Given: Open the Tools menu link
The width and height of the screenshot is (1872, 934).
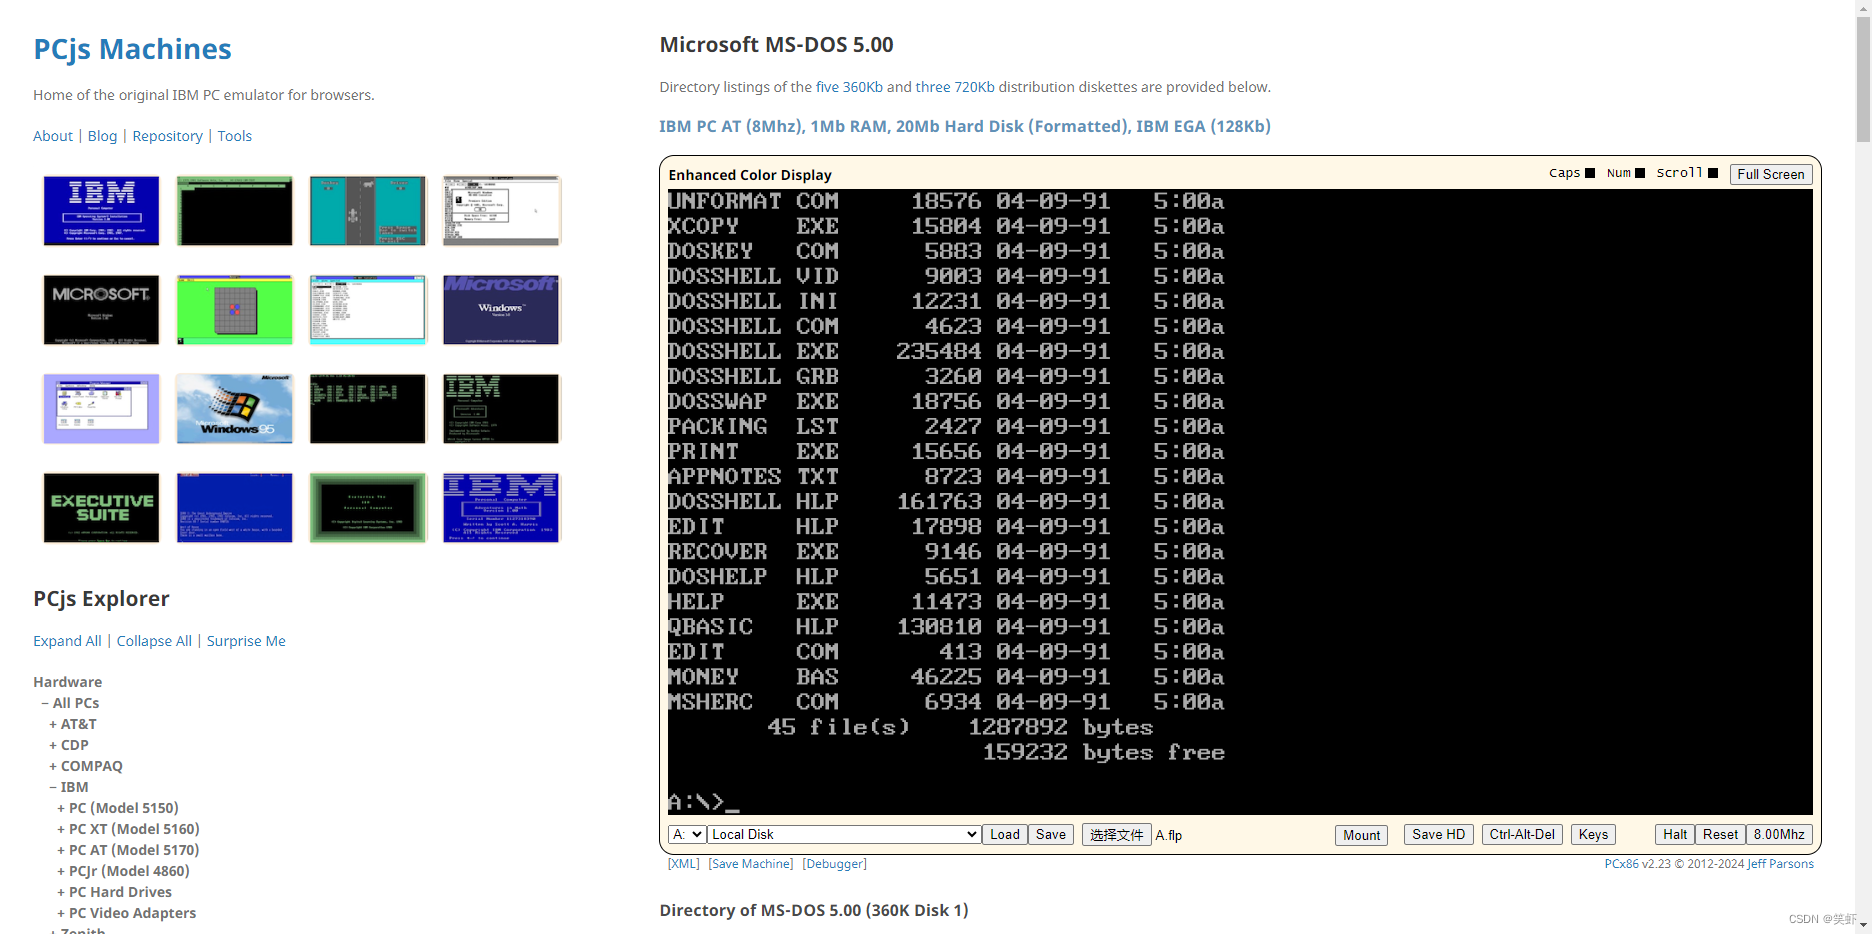Looking at the screenshot, I should [x=235, y=135].
